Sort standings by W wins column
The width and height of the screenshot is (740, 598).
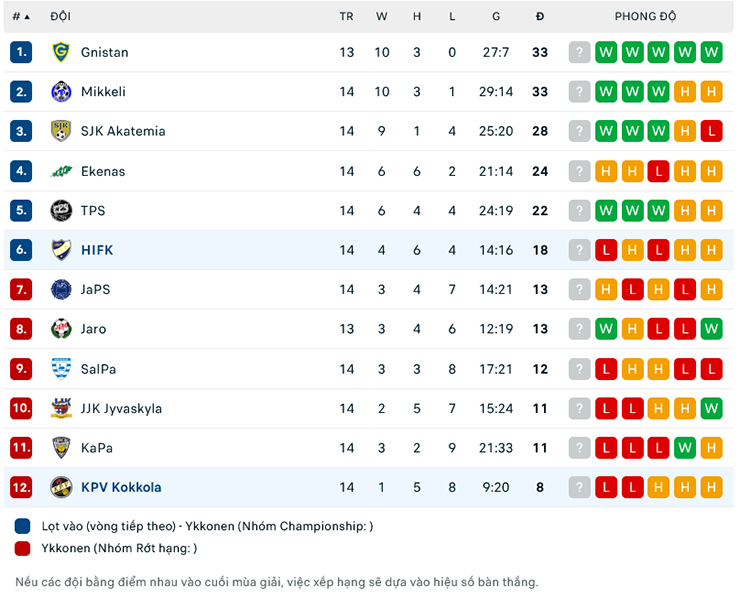(x=382, y=16)
